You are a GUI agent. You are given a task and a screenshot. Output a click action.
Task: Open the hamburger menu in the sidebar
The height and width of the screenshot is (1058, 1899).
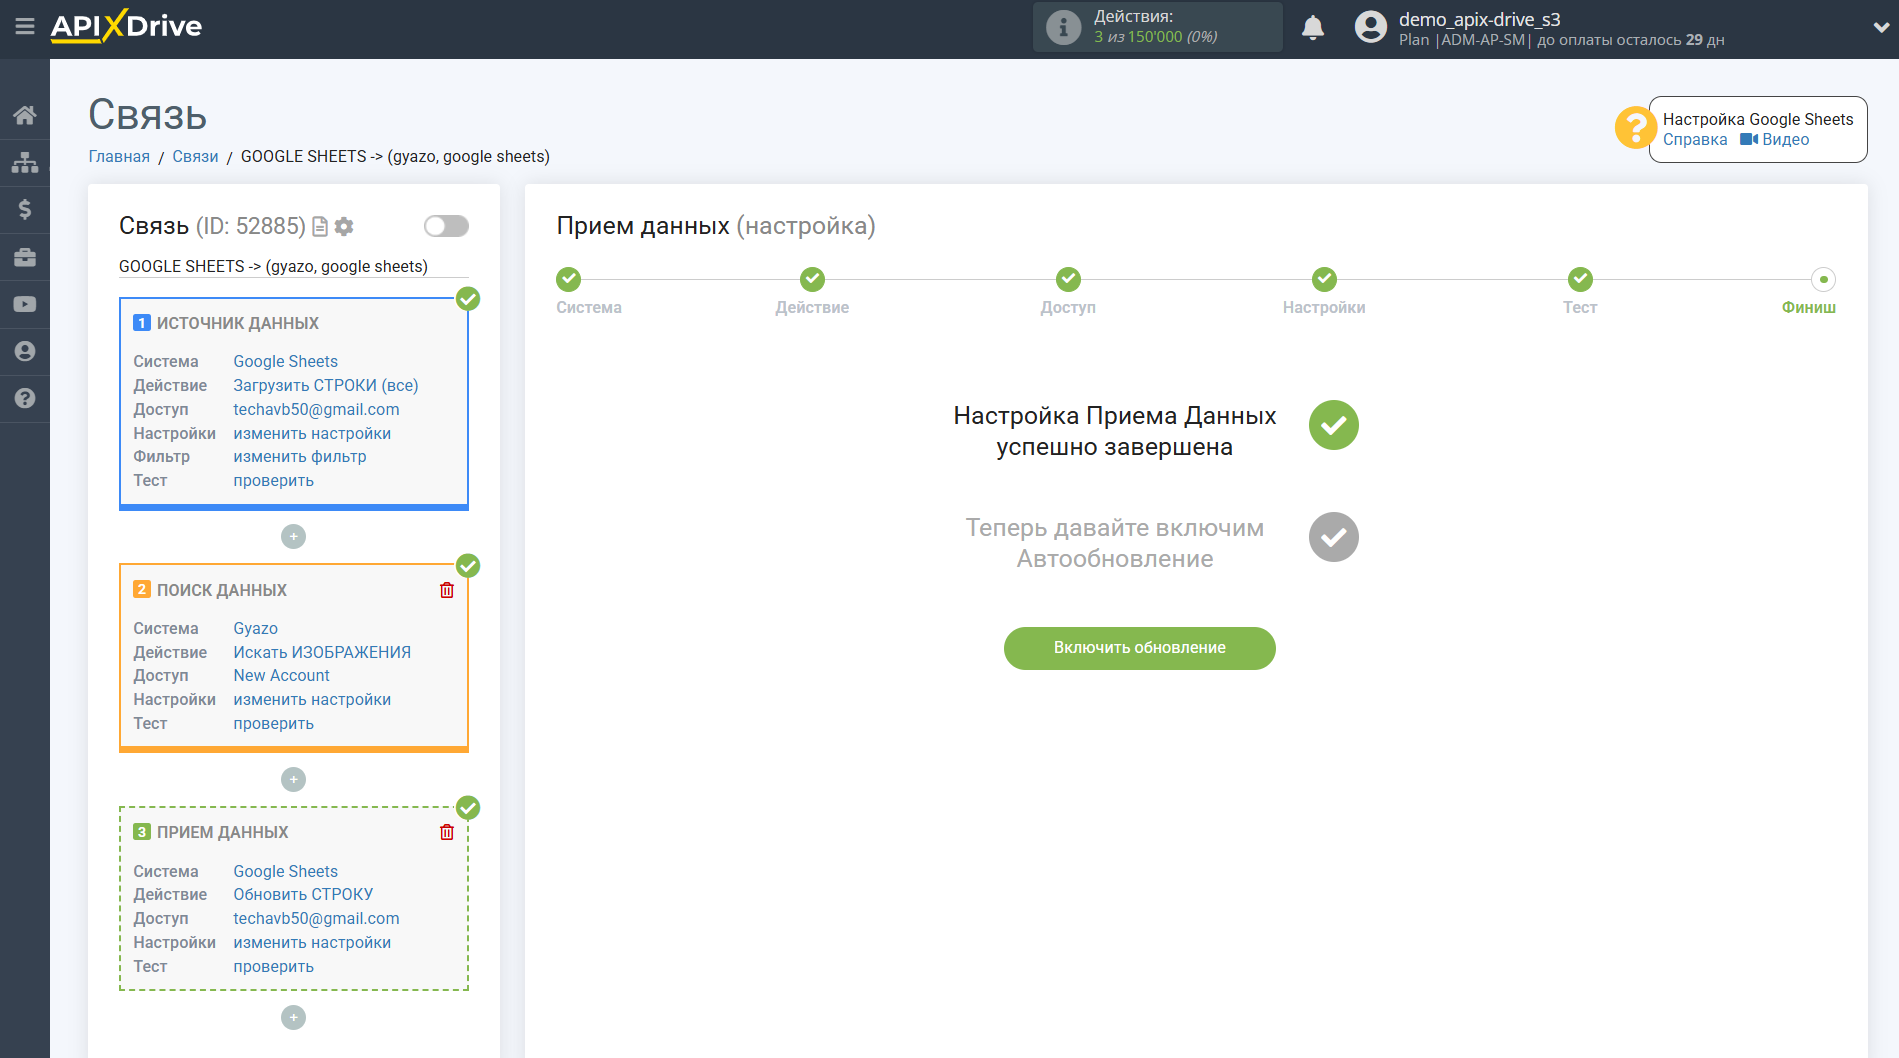[25, 27]
